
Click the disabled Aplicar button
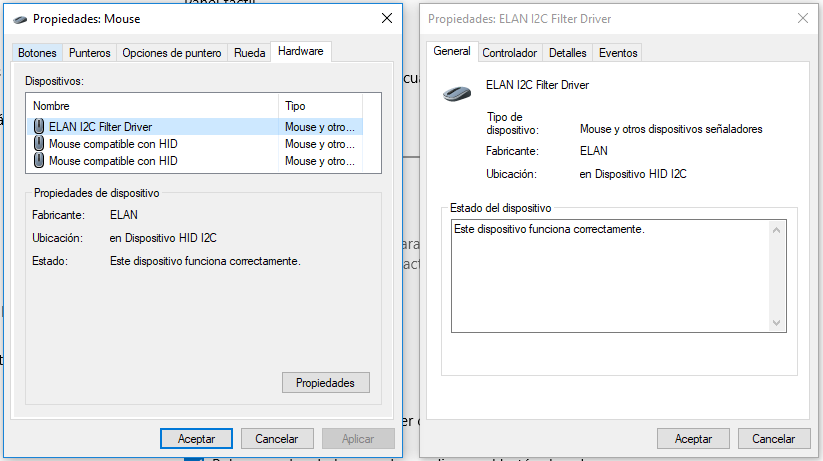(358, 438)
